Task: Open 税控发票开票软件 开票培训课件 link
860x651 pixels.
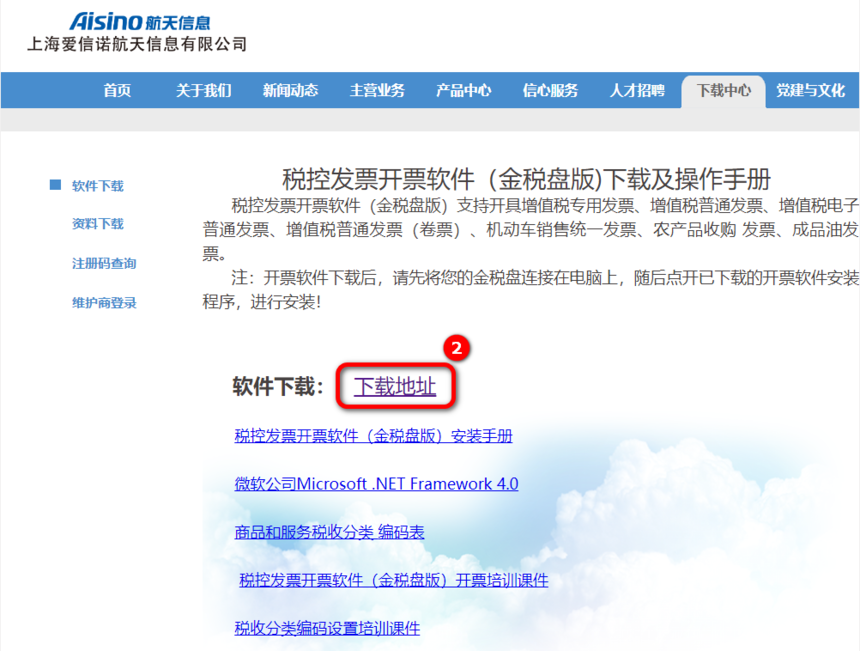Action: tap(394, 580)
